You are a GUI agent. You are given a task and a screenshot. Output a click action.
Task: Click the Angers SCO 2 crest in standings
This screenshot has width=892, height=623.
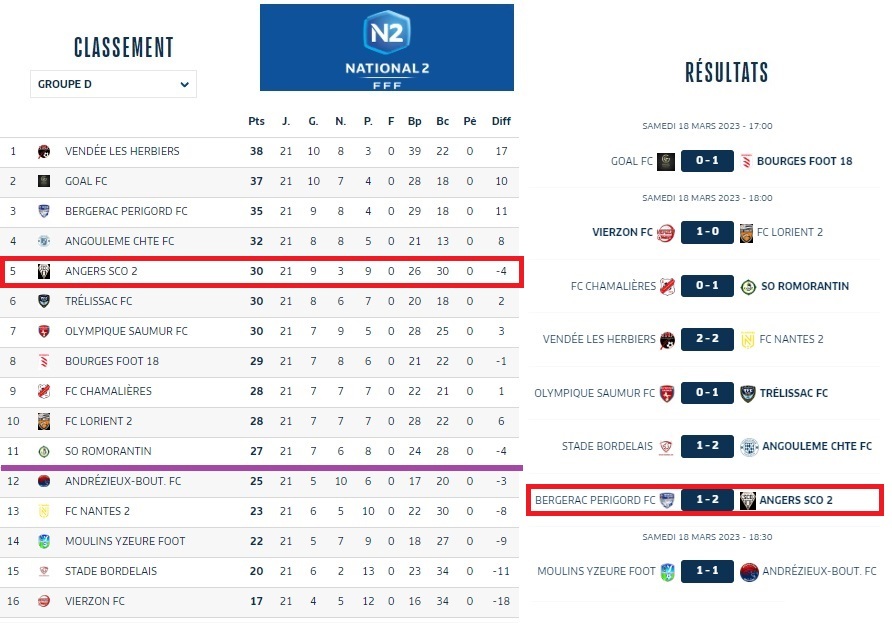click(x=44, y=272)
